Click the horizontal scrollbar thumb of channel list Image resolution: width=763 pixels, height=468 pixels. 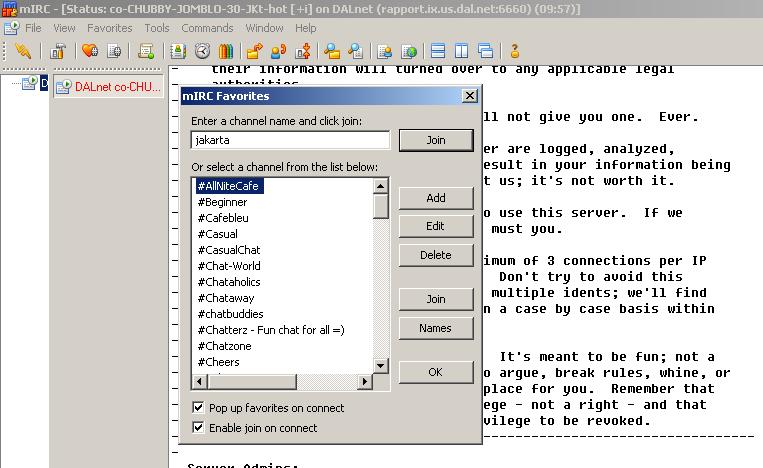252,382
